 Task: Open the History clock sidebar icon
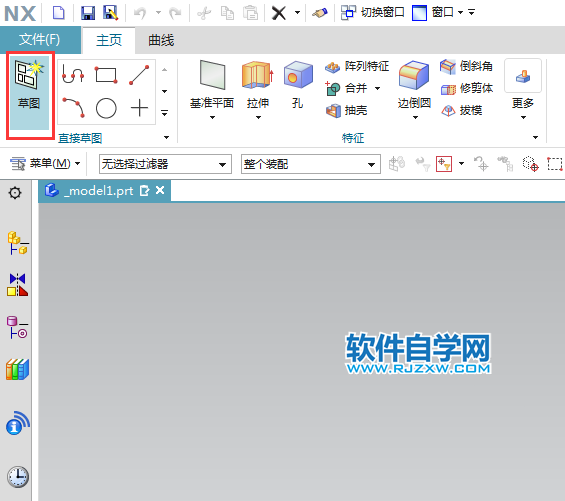(x=18, y=476)
